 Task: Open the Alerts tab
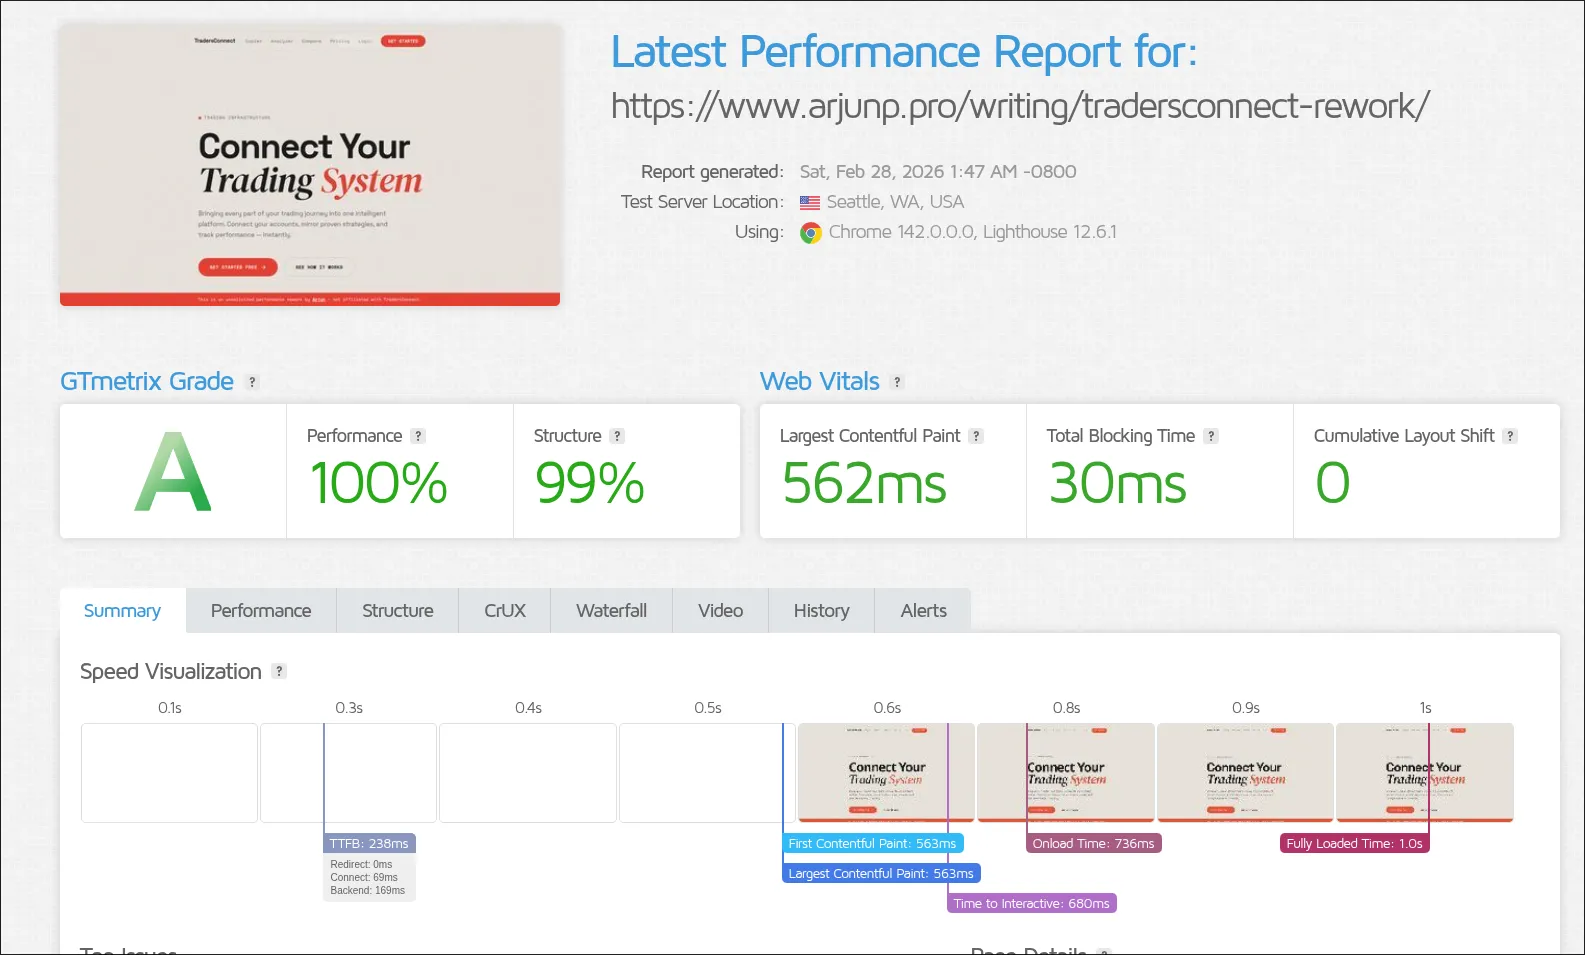coord(923,611)
